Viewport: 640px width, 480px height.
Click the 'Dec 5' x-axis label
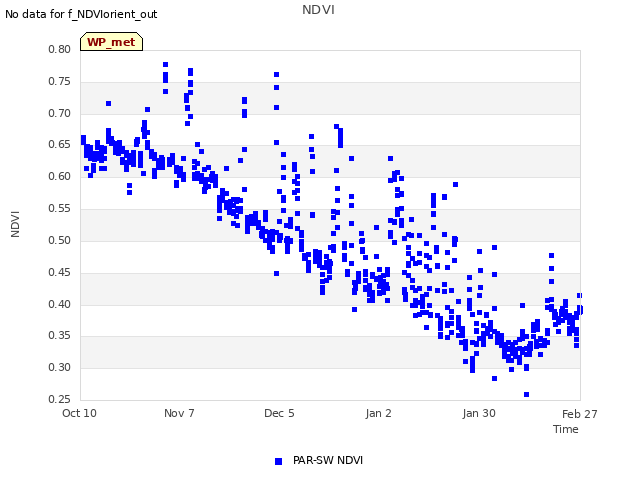[279, 413]
